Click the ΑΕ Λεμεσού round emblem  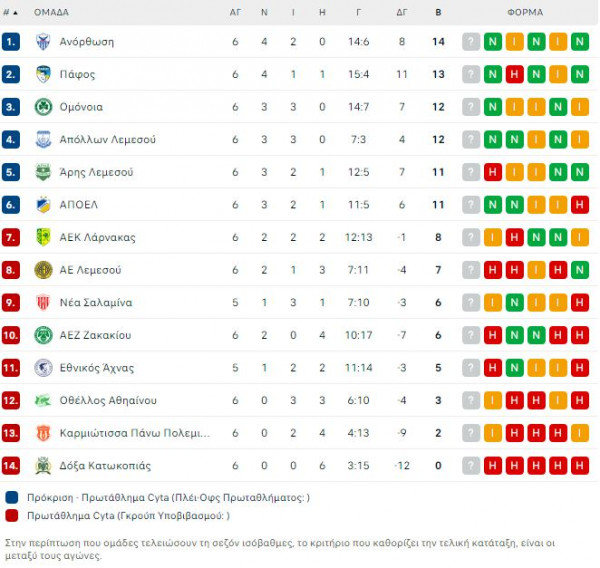click(x=43, y=270)
